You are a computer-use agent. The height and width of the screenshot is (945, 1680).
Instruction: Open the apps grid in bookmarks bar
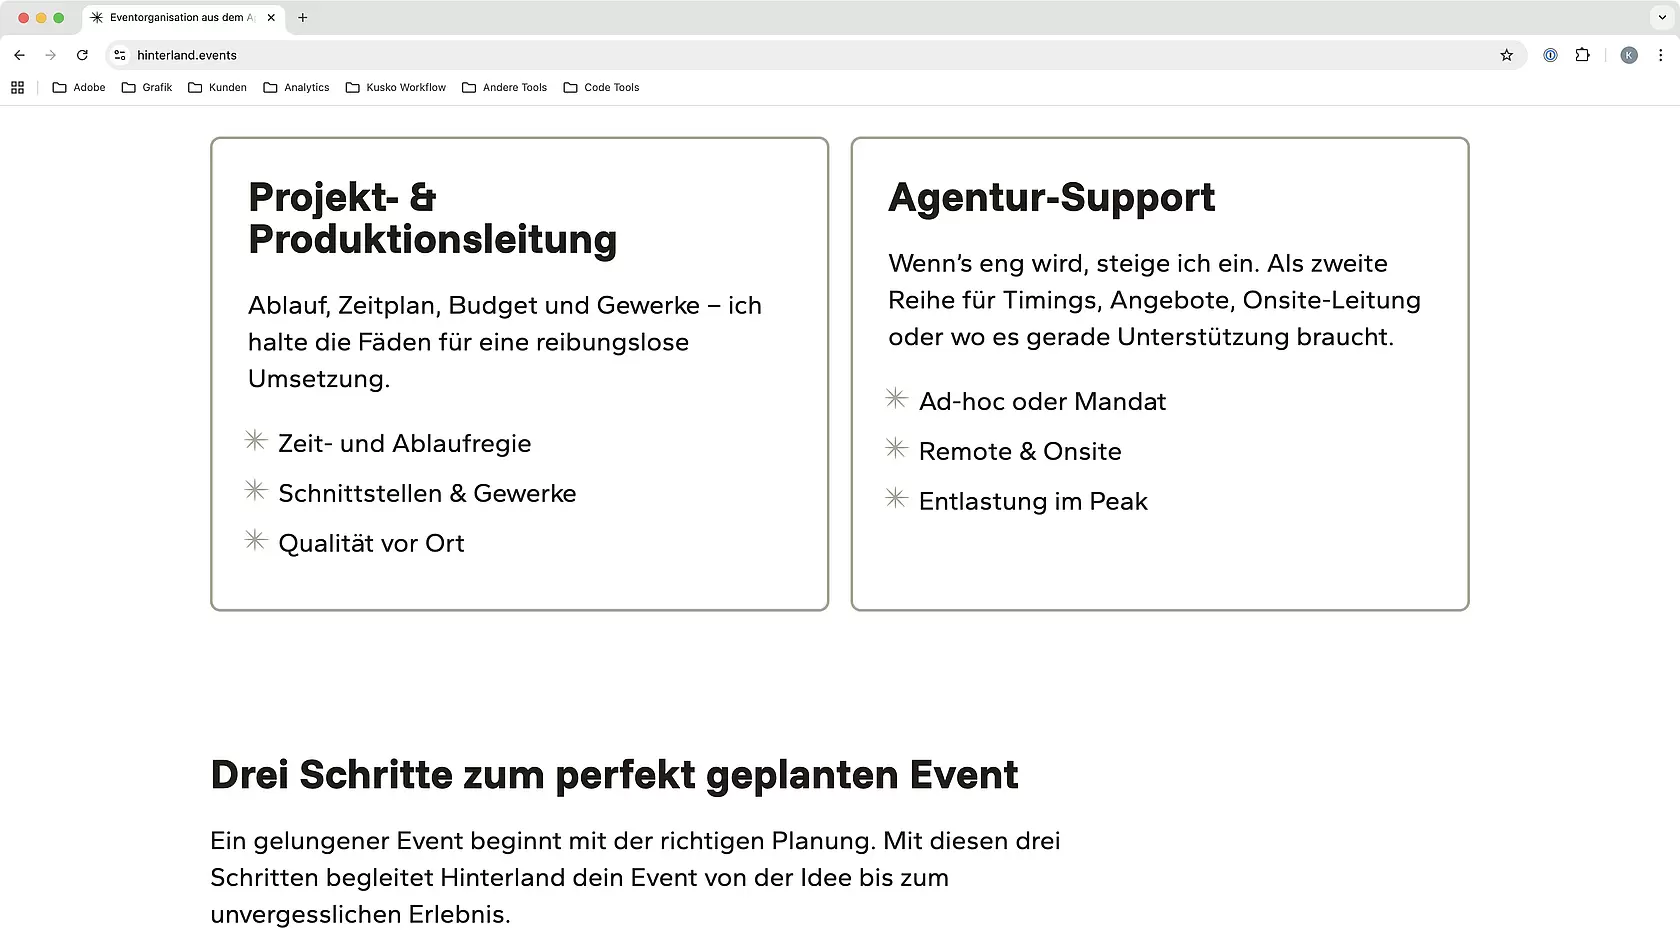[17, 88]
